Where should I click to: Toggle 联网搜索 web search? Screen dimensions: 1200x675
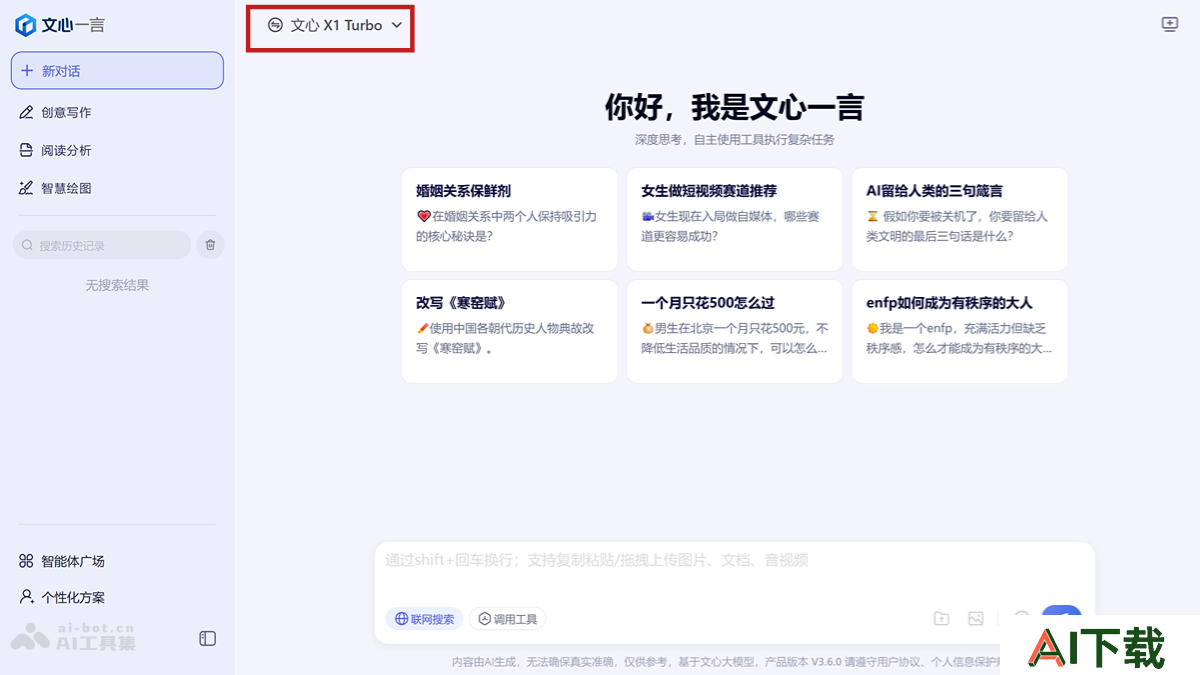425,619
